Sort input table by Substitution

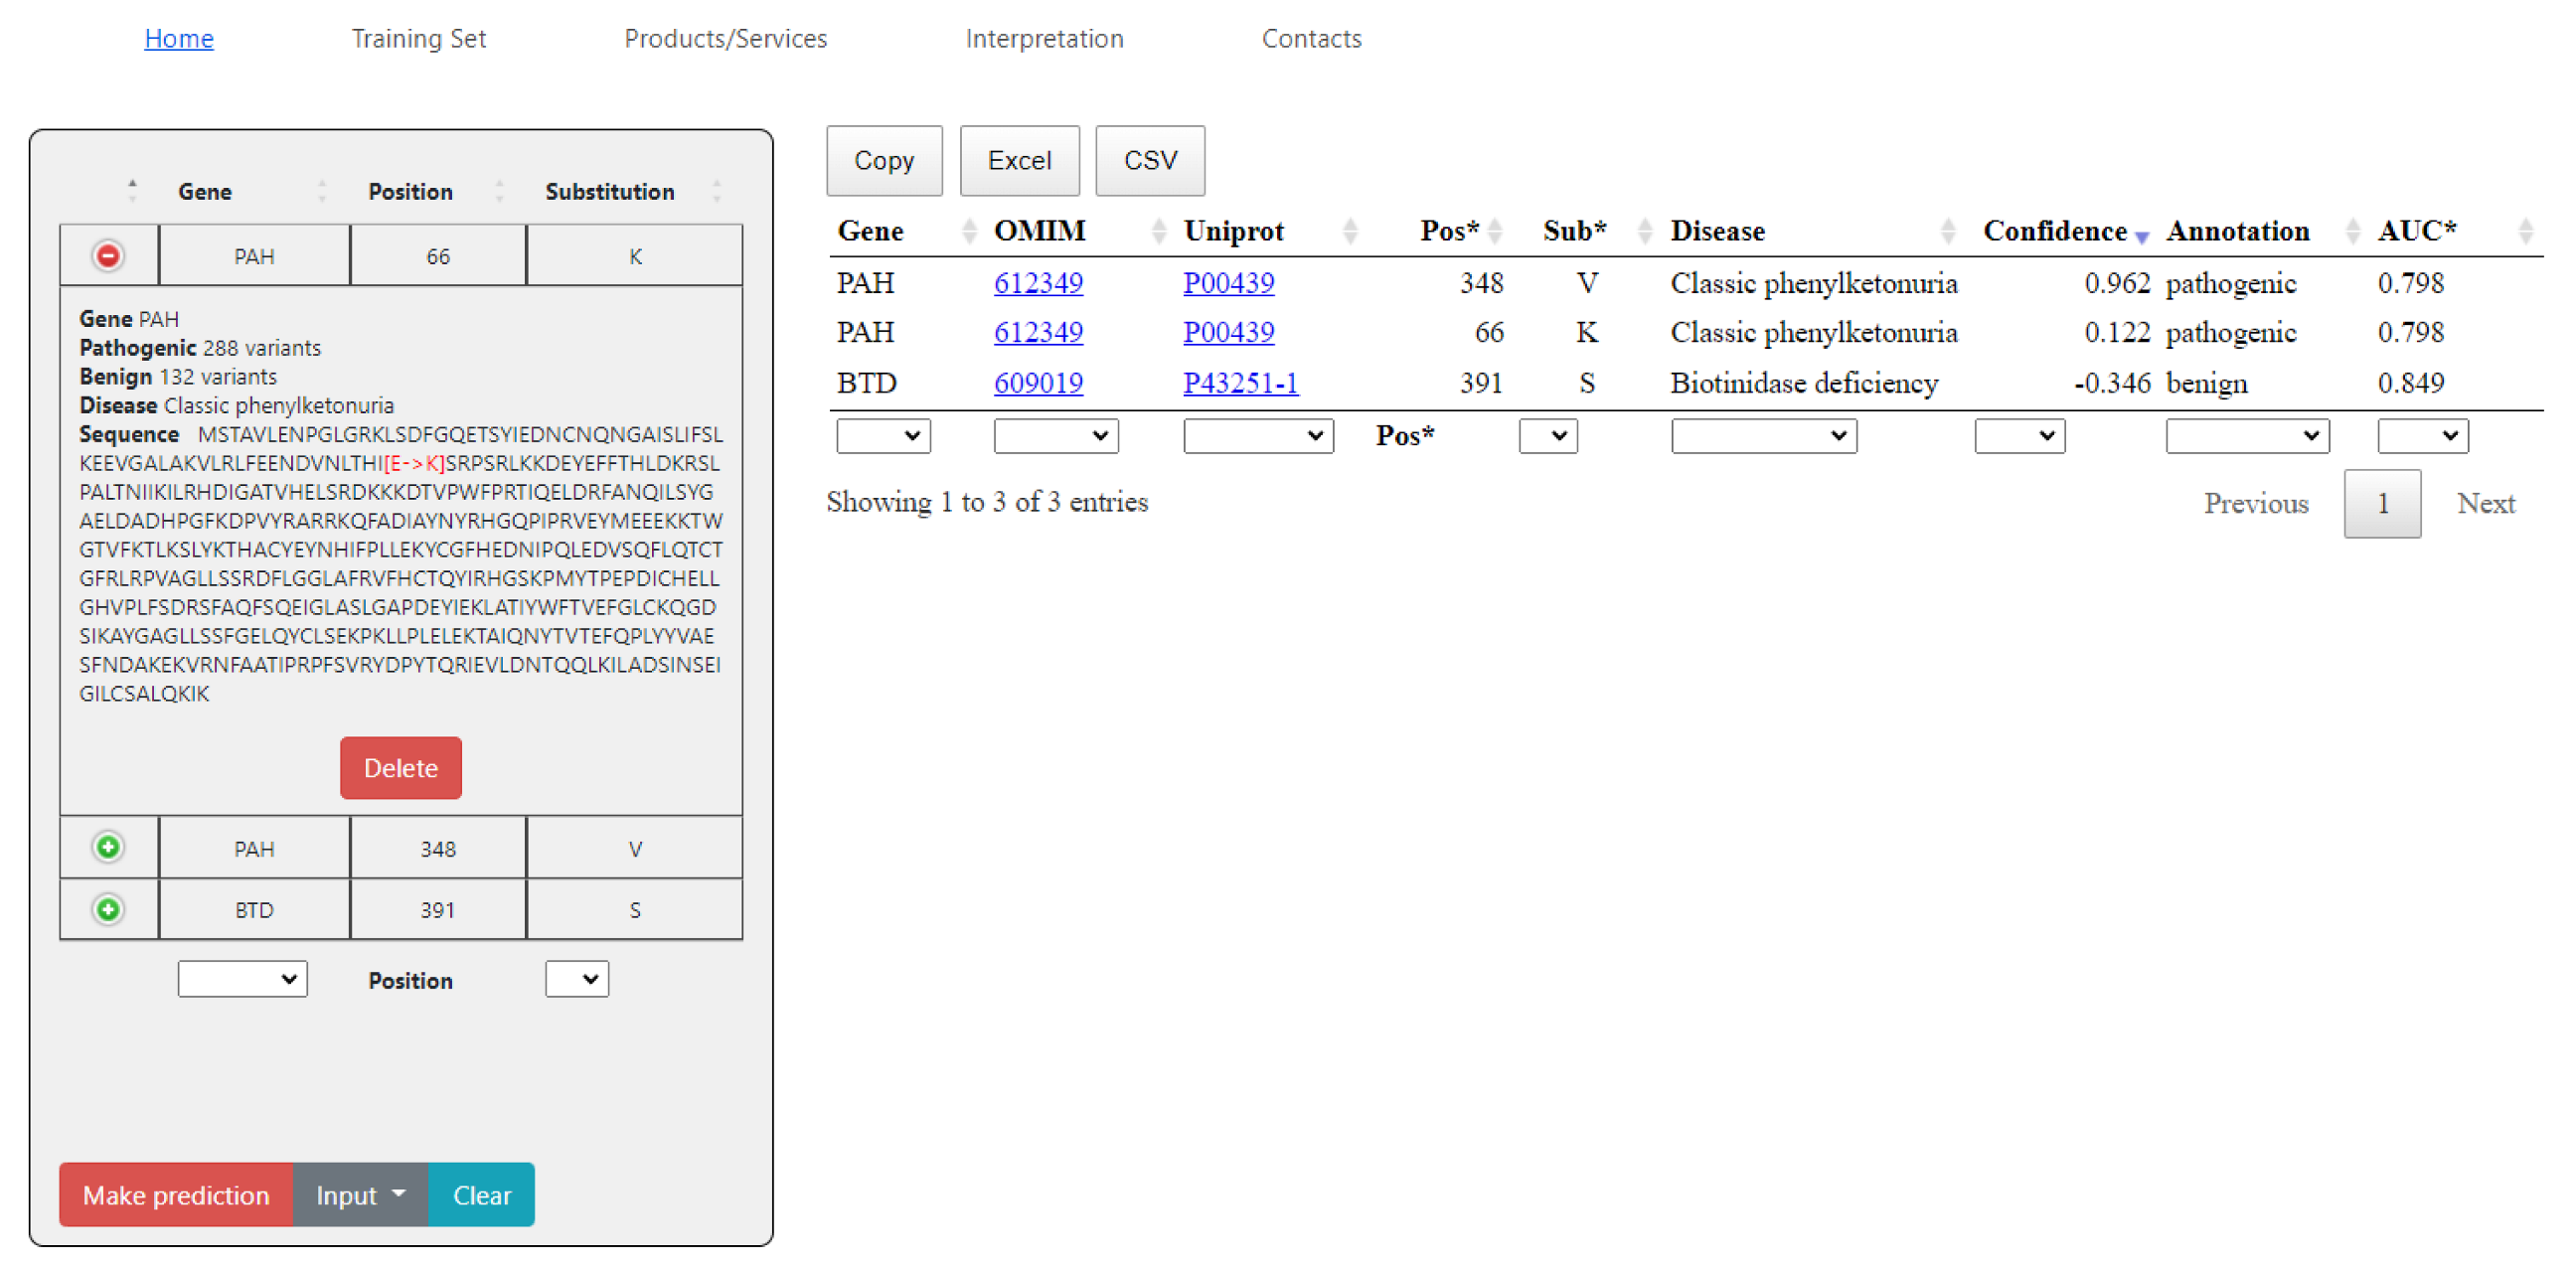[x=609, y=191]
